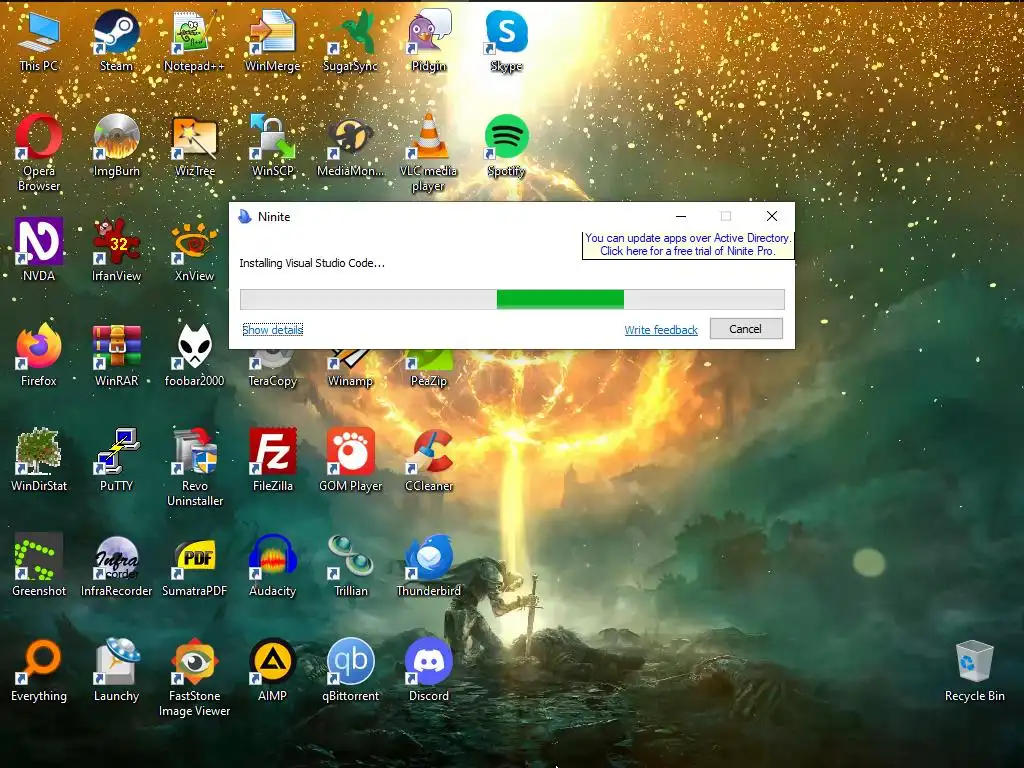Select the Everything search icon
This screenshot has width=1024, height=768.
(x=39, y=670)
